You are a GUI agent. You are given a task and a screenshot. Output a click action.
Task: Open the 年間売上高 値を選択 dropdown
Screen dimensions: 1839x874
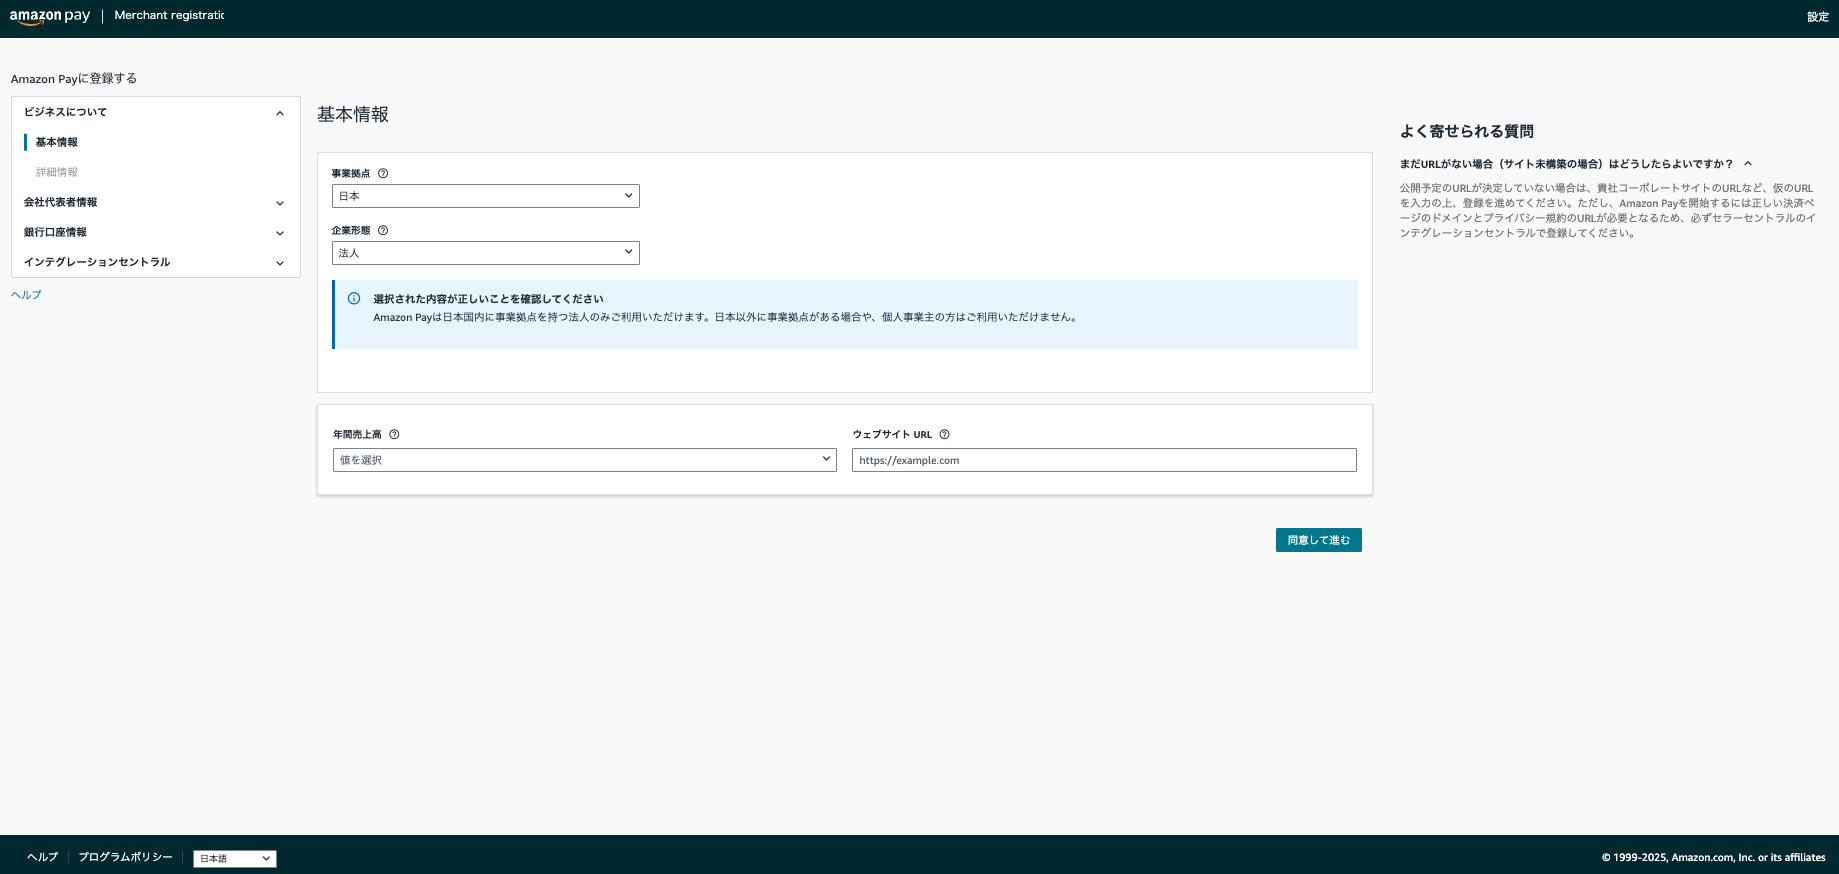click(585, 460)
